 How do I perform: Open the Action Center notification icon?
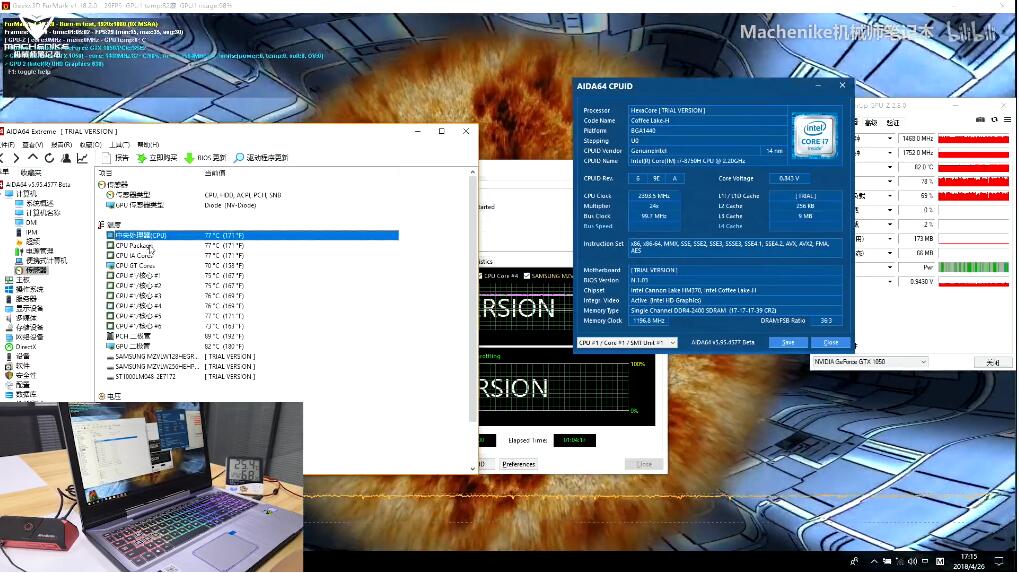[x=999, y=561]
